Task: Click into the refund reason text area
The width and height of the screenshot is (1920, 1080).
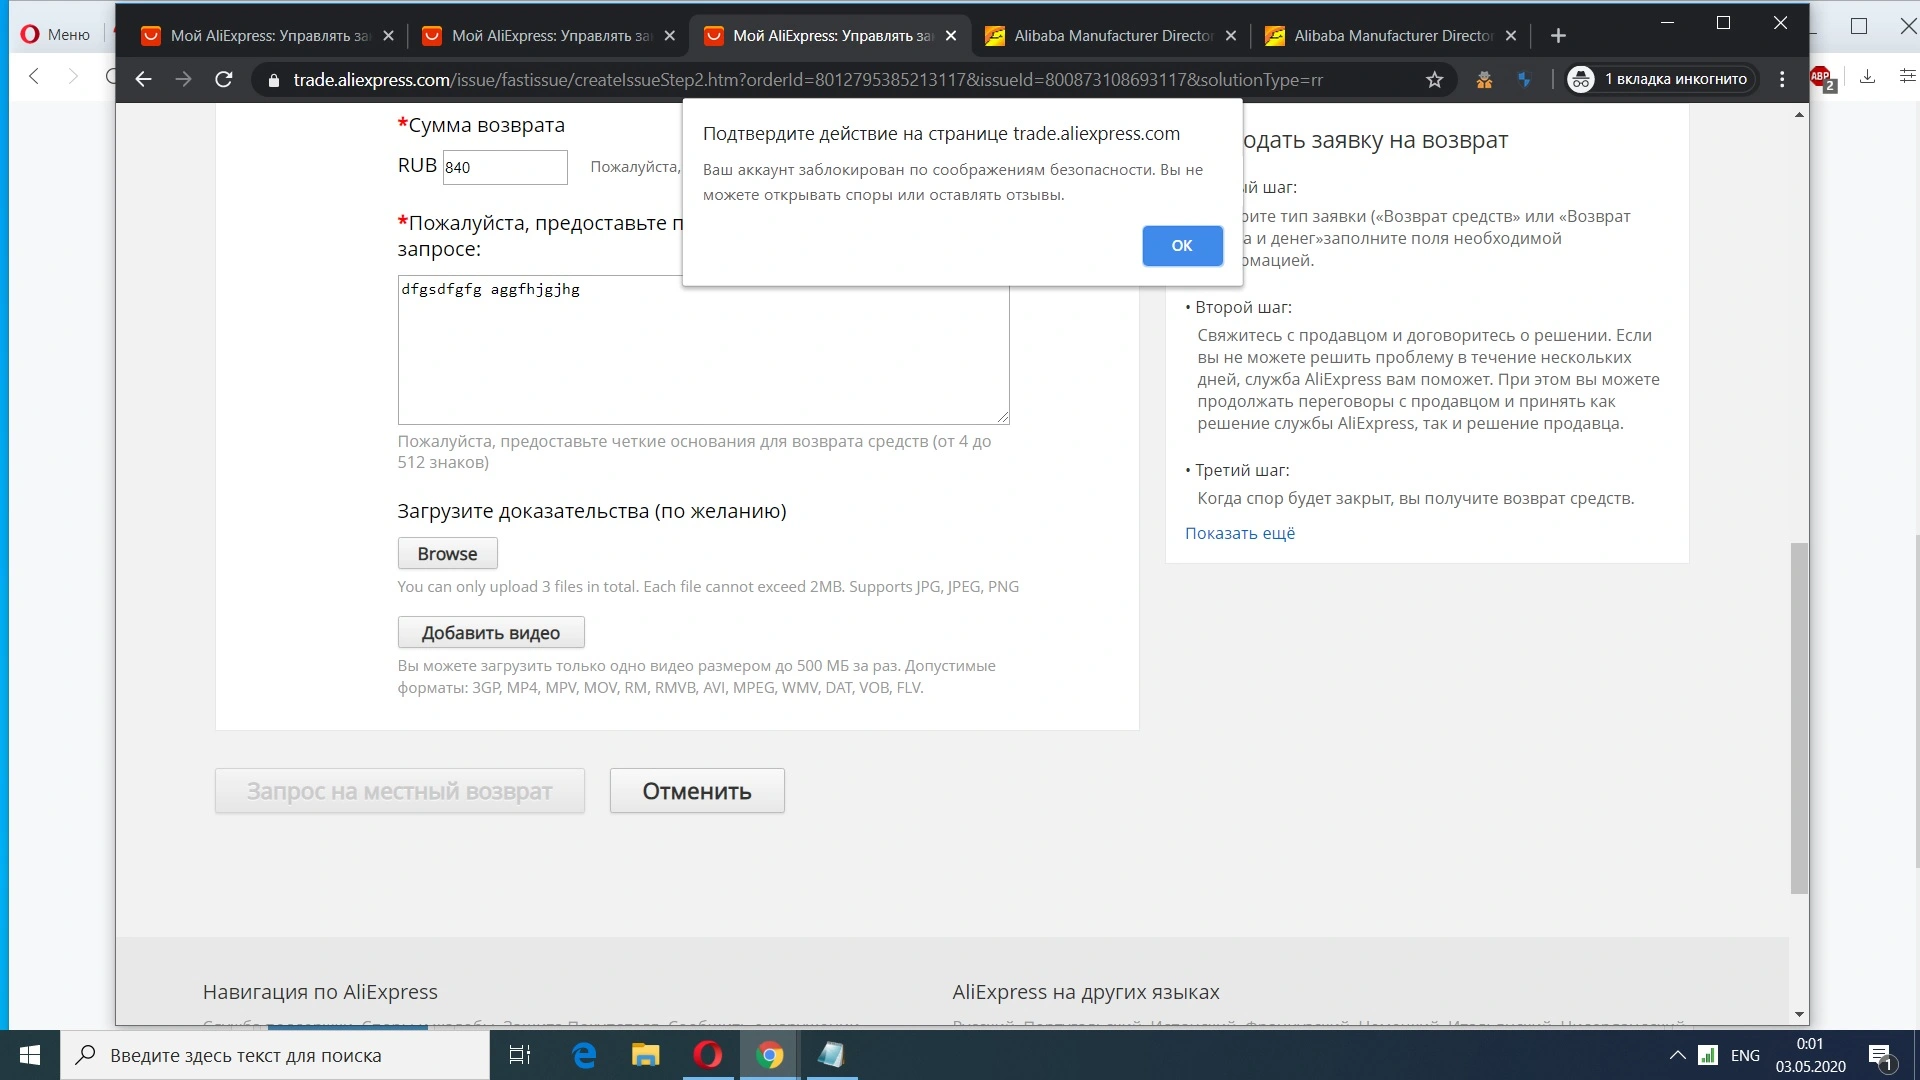Action: tap(703, 350)
